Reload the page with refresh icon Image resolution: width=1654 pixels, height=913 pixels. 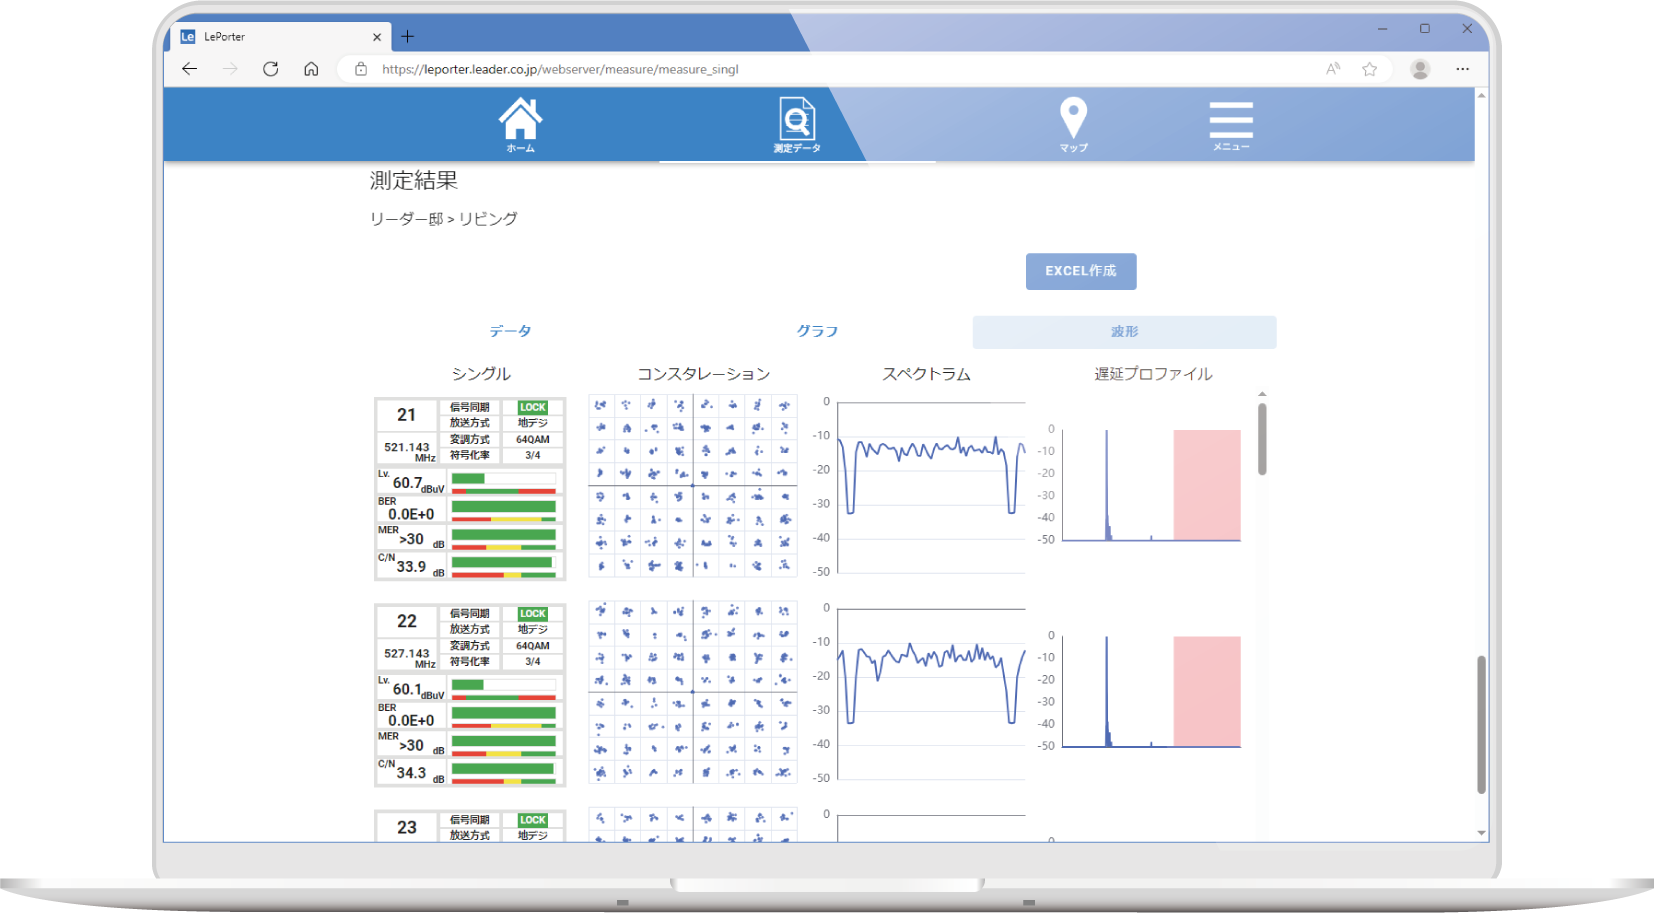(x=271, y=69)
